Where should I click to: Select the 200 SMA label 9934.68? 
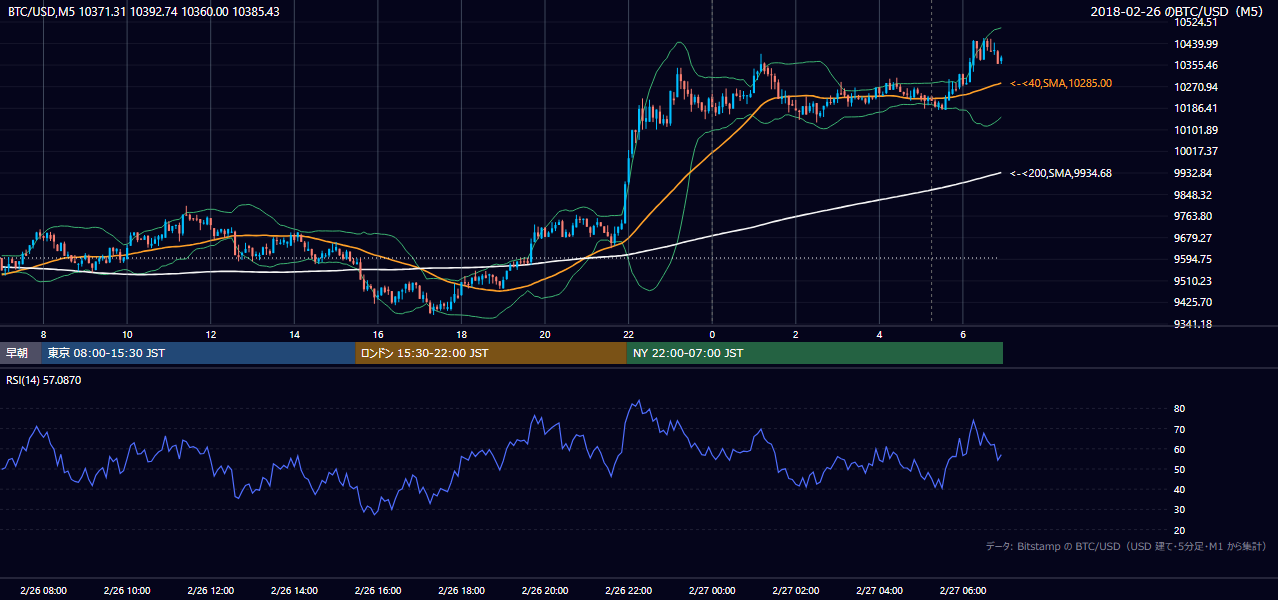click(x=1061, y=173)
